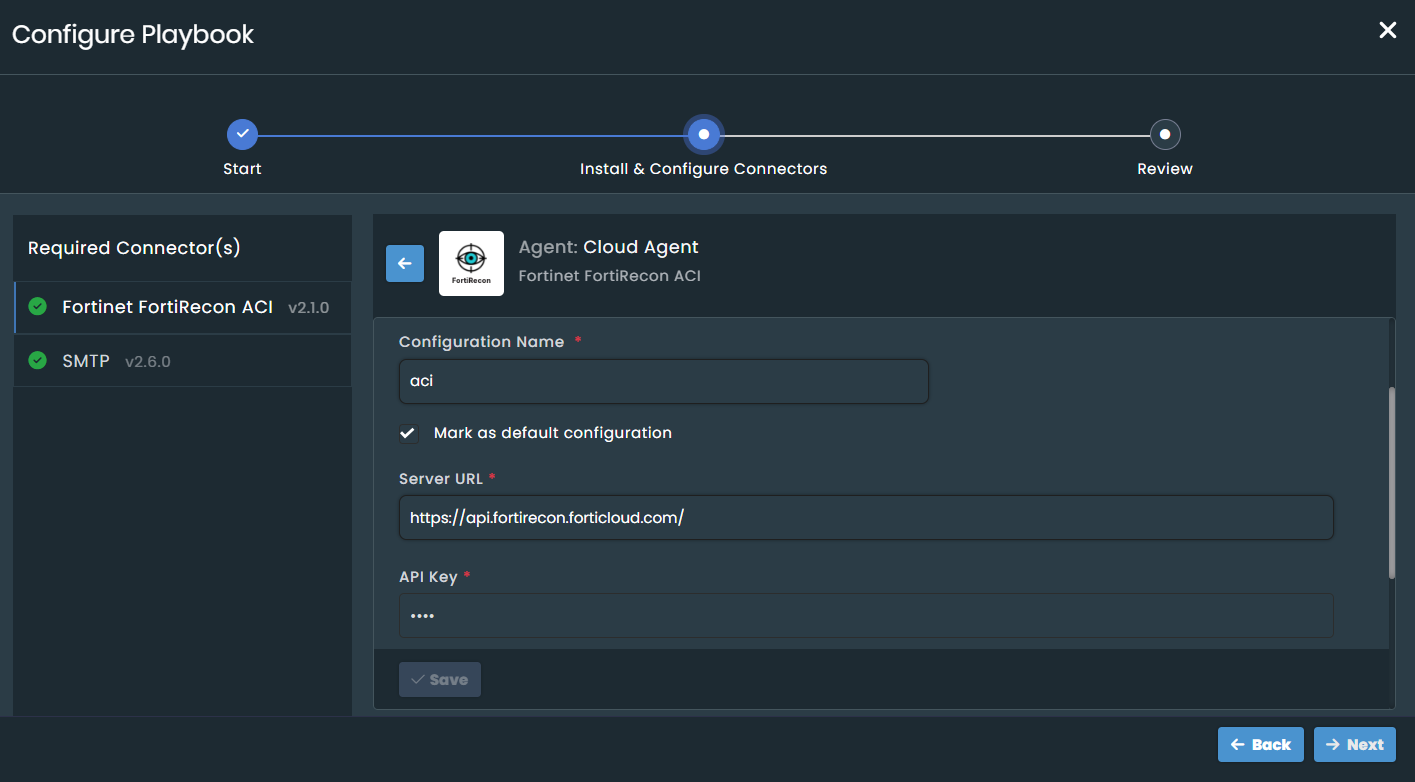Click the Review step circle

1165,134
